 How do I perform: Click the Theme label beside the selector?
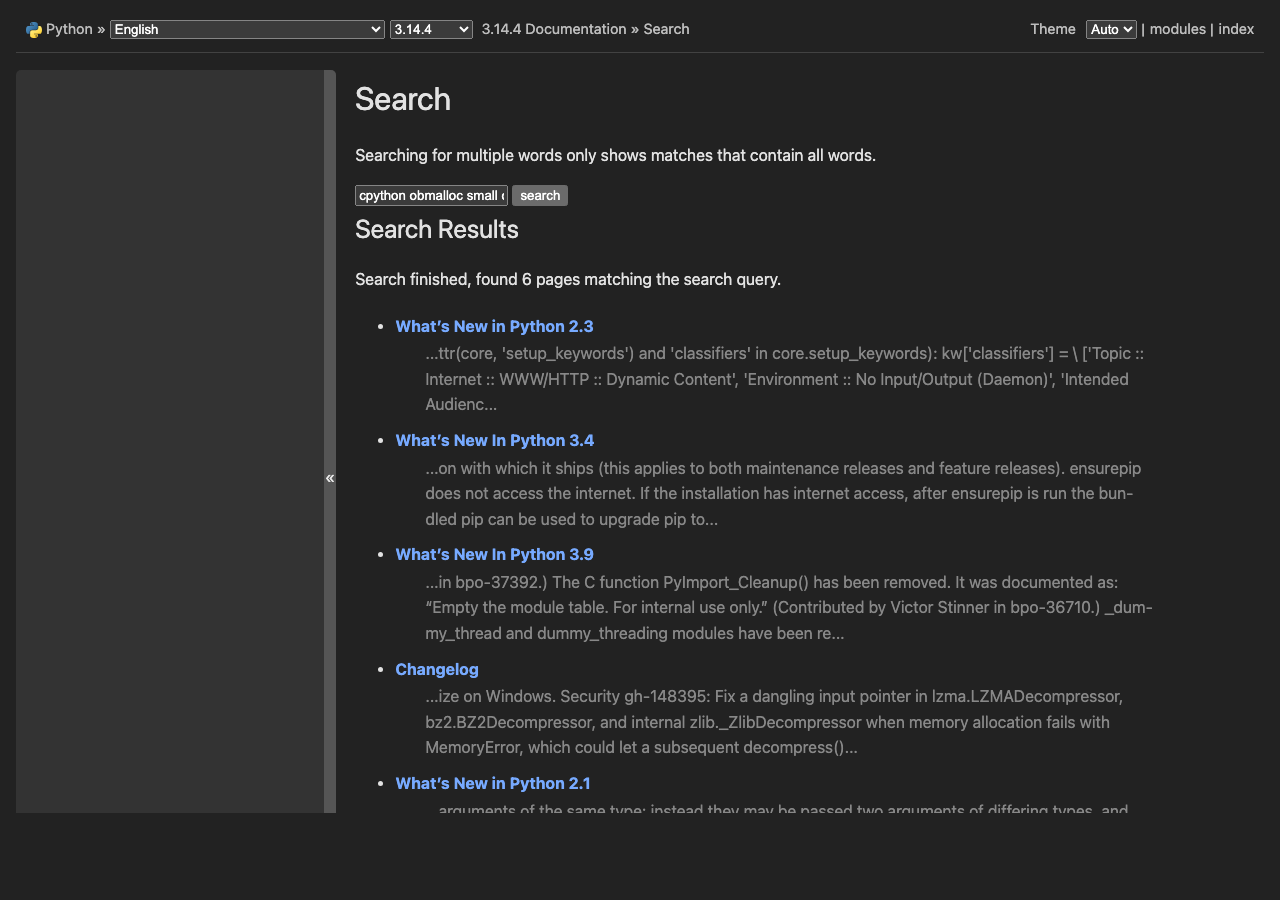pos(1053,30)
